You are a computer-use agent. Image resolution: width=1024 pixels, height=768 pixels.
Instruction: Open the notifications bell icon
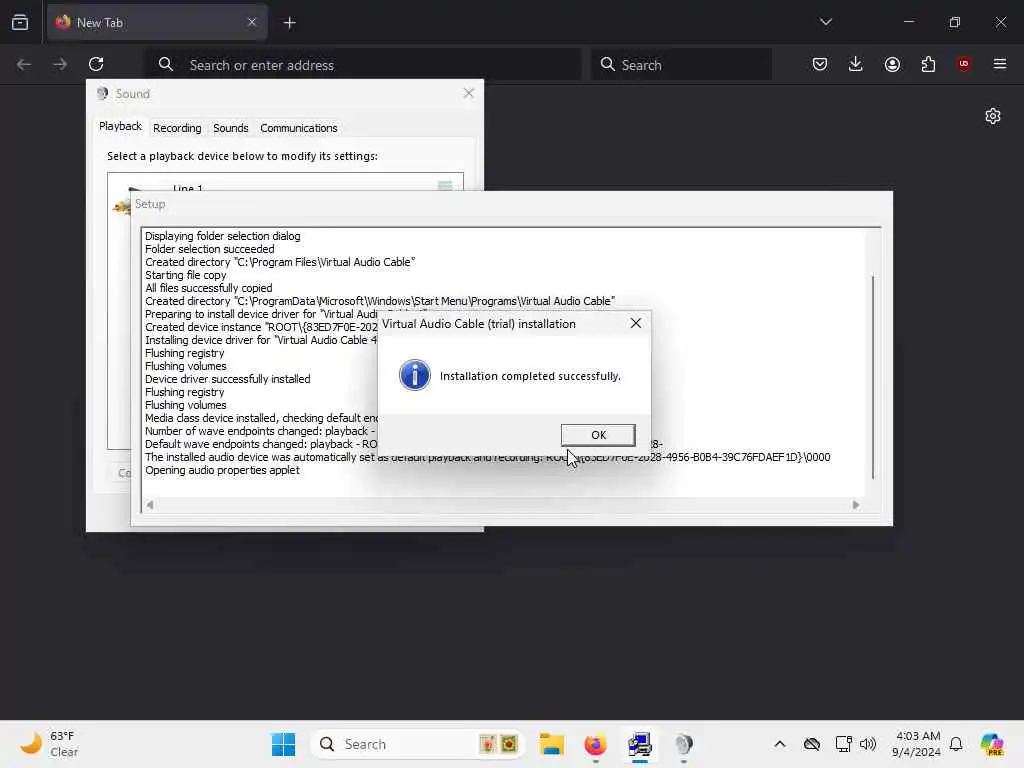956,744
